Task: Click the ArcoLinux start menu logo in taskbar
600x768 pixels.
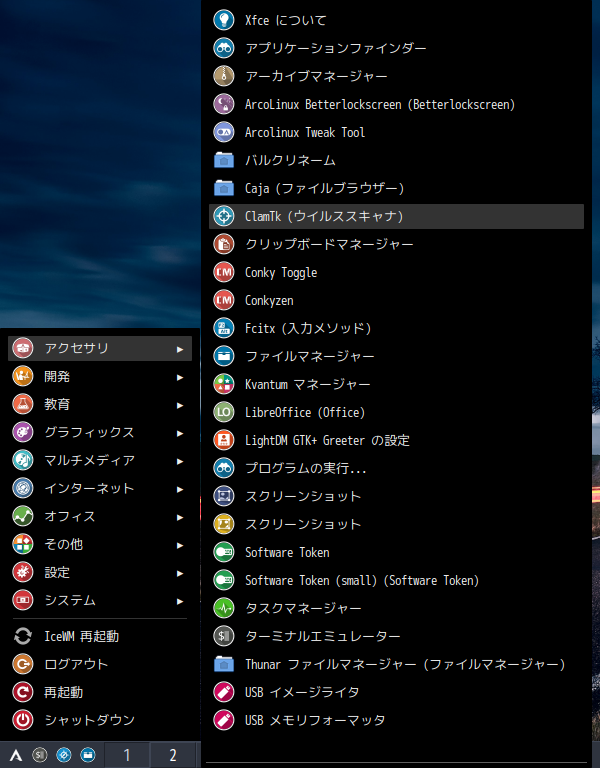Action: tap(16, 755)
